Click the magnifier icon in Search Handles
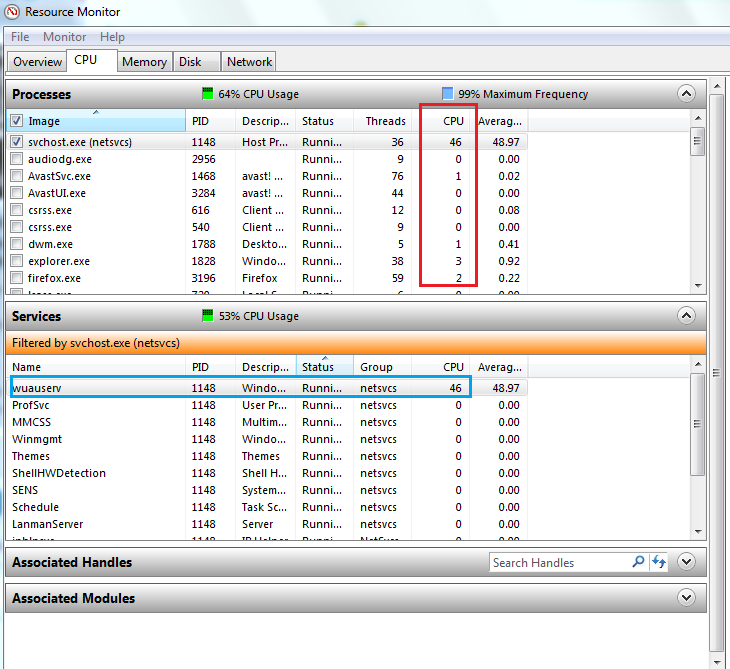The height and width of the screenshot is (669, 730). pyautogui.click(x=638, y=562)
